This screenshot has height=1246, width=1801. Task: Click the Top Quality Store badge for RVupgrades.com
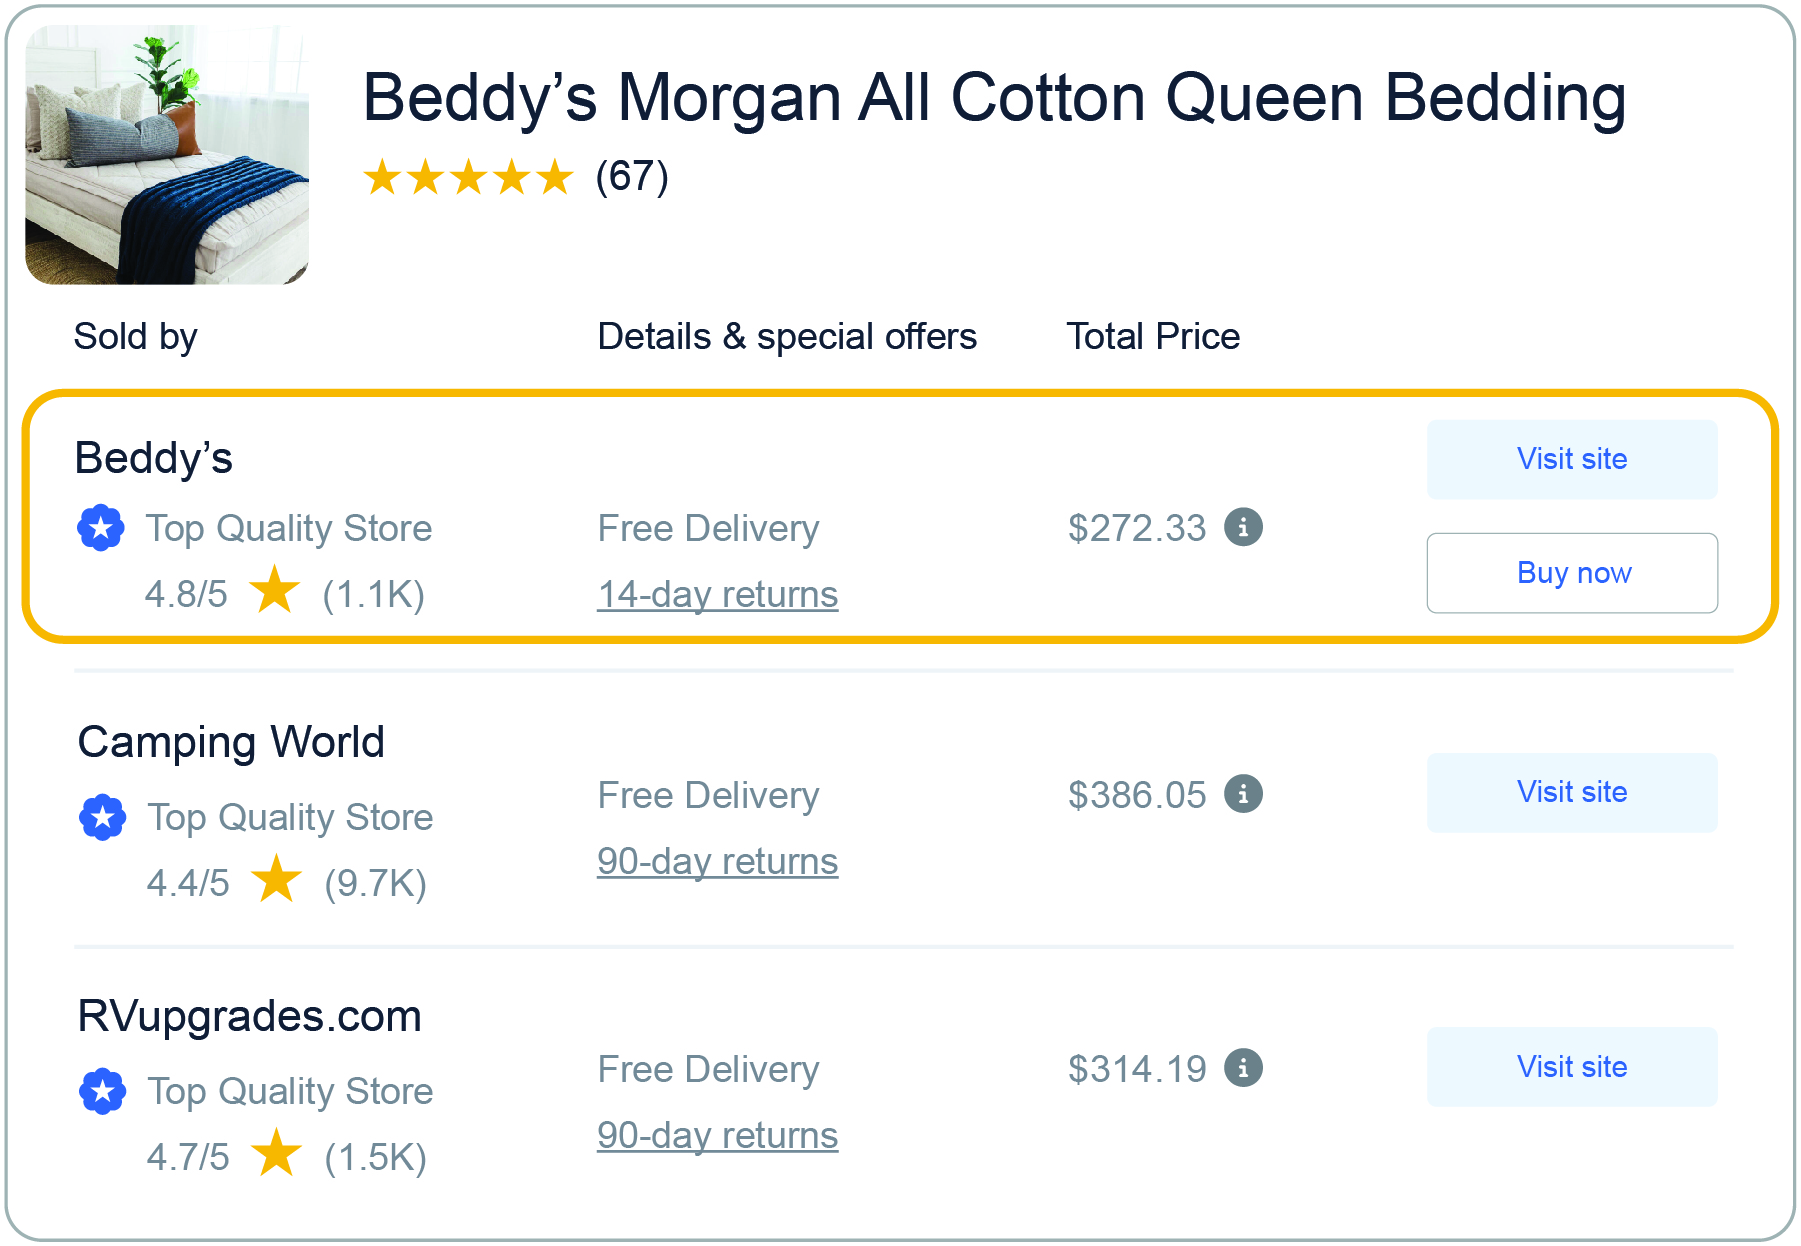point(101,1090)
